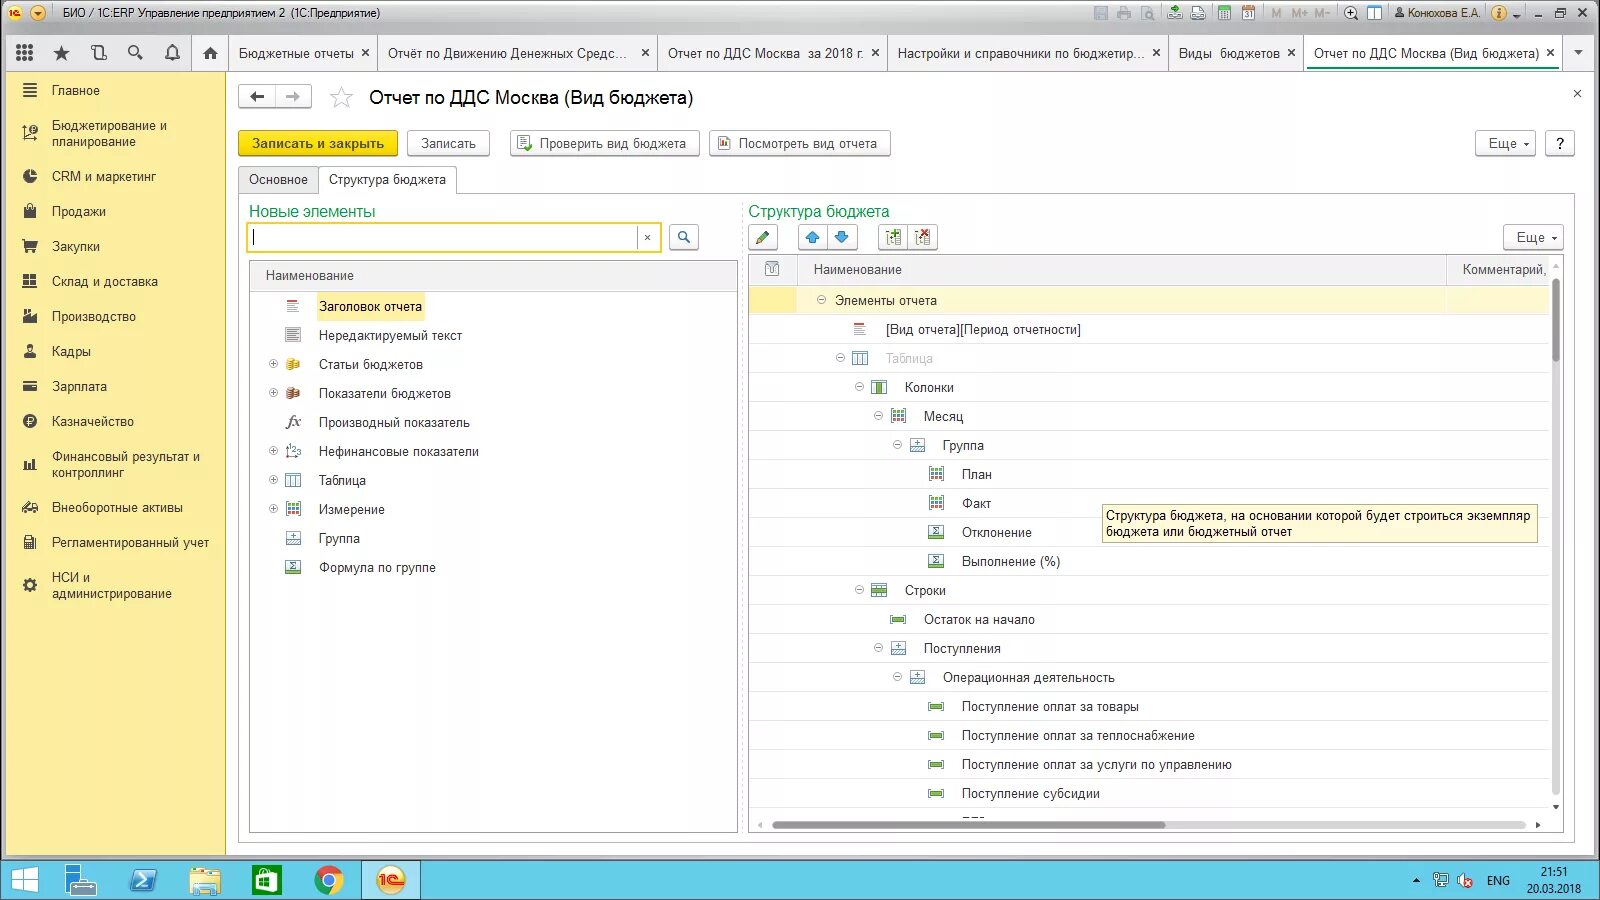Open Казначейство section in sidebar
The width and height of the screenshot is (1600, 900).
tap(93, 421)
